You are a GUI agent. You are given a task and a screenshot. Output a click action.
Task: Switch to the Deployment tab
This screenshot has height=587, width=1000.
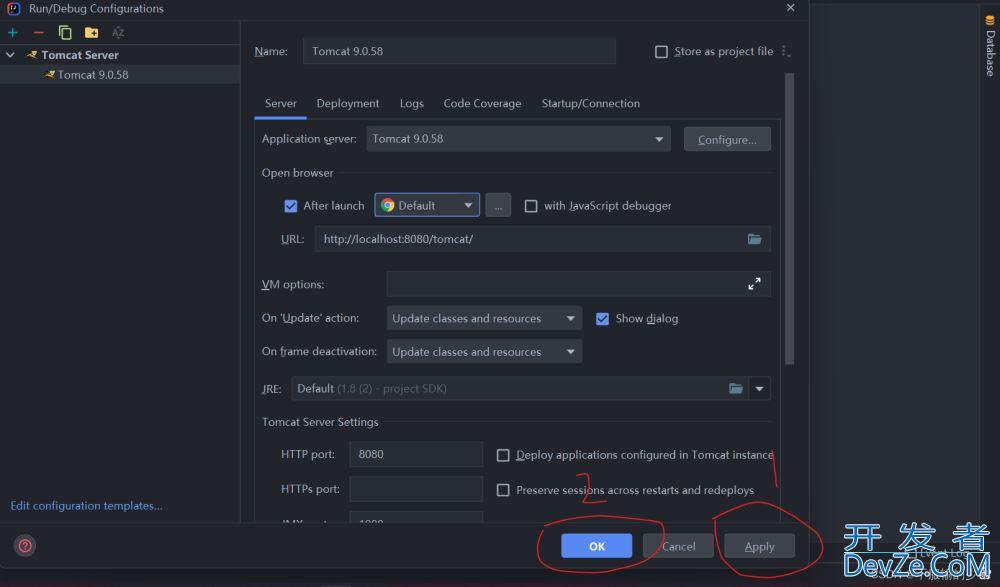point(348,103)
